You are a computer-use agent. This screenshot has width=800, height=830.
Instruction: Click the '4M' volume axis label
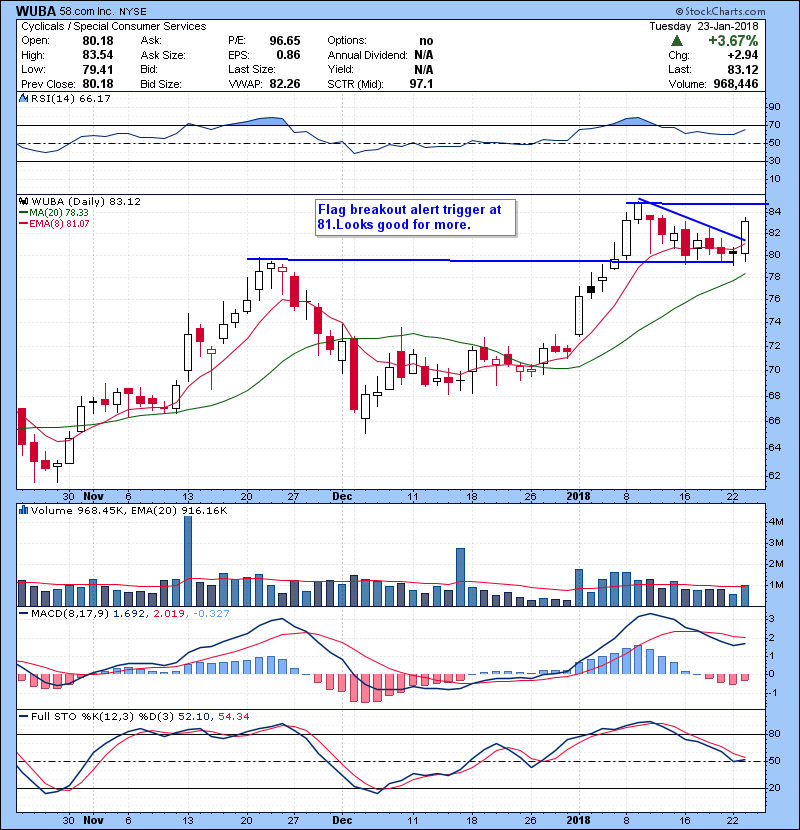coord(776,522)
